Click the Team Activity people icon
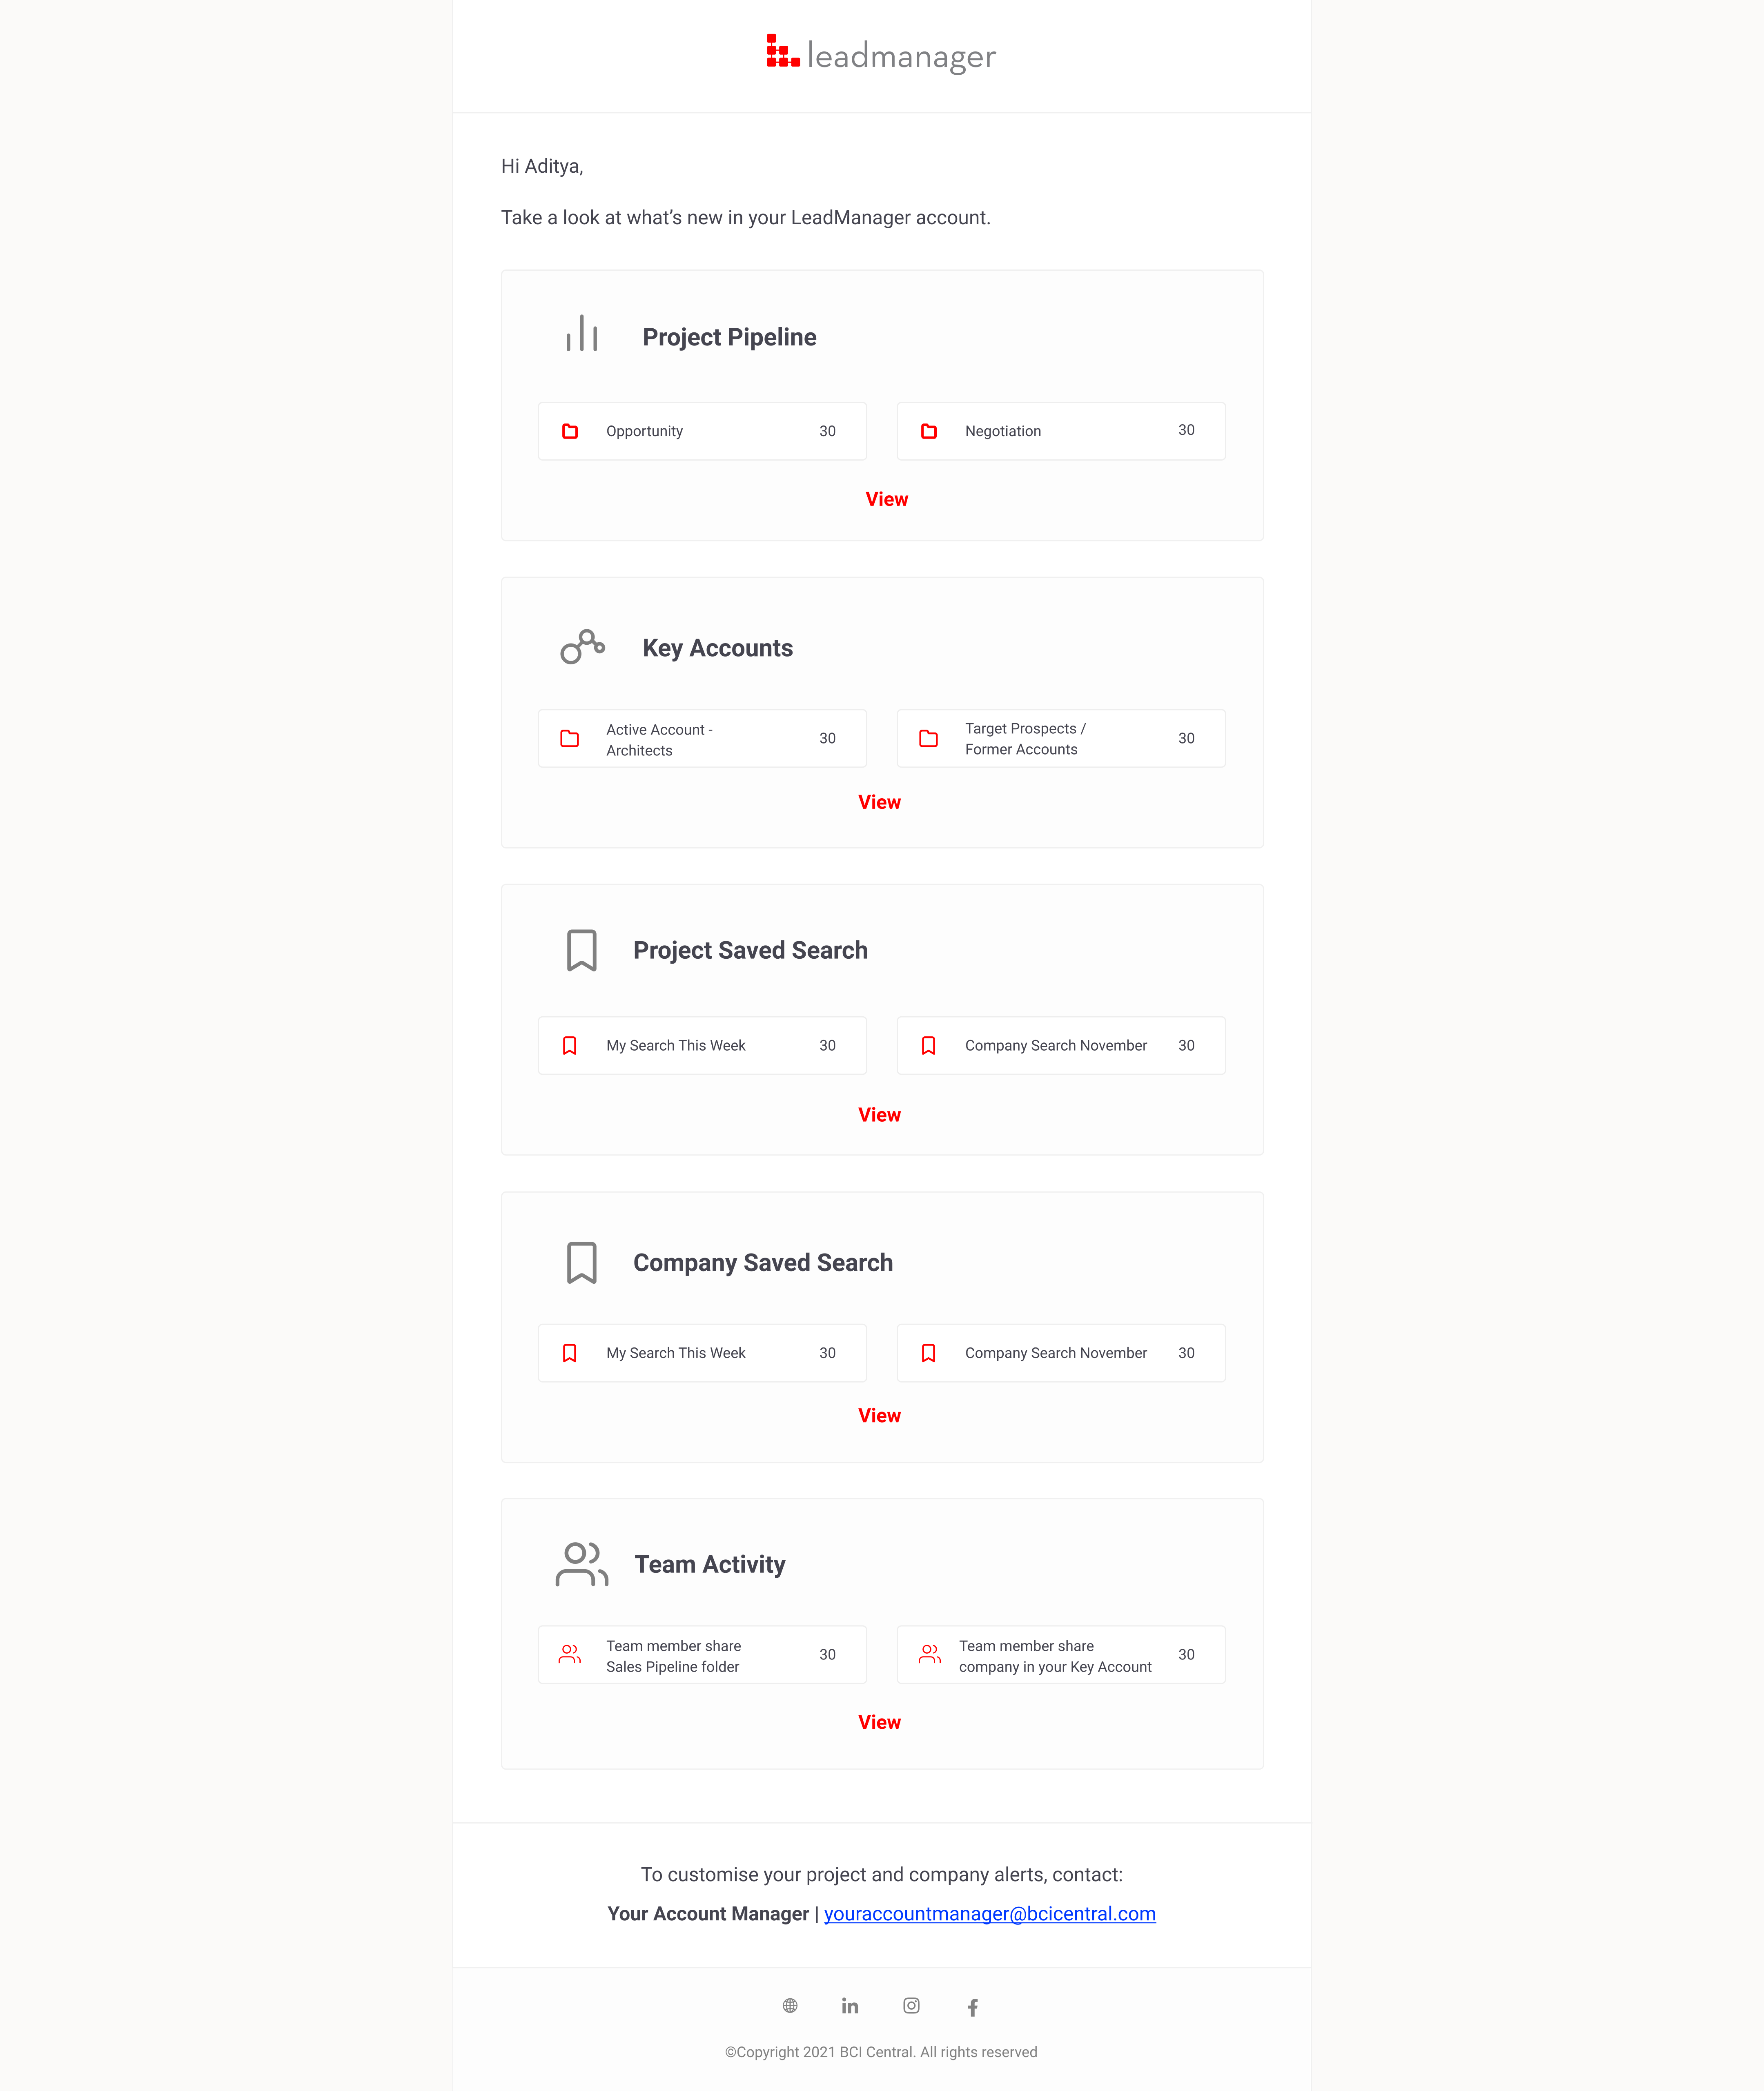Viewport: 1764px width, 2091px height. click(x=581, y=1564)
